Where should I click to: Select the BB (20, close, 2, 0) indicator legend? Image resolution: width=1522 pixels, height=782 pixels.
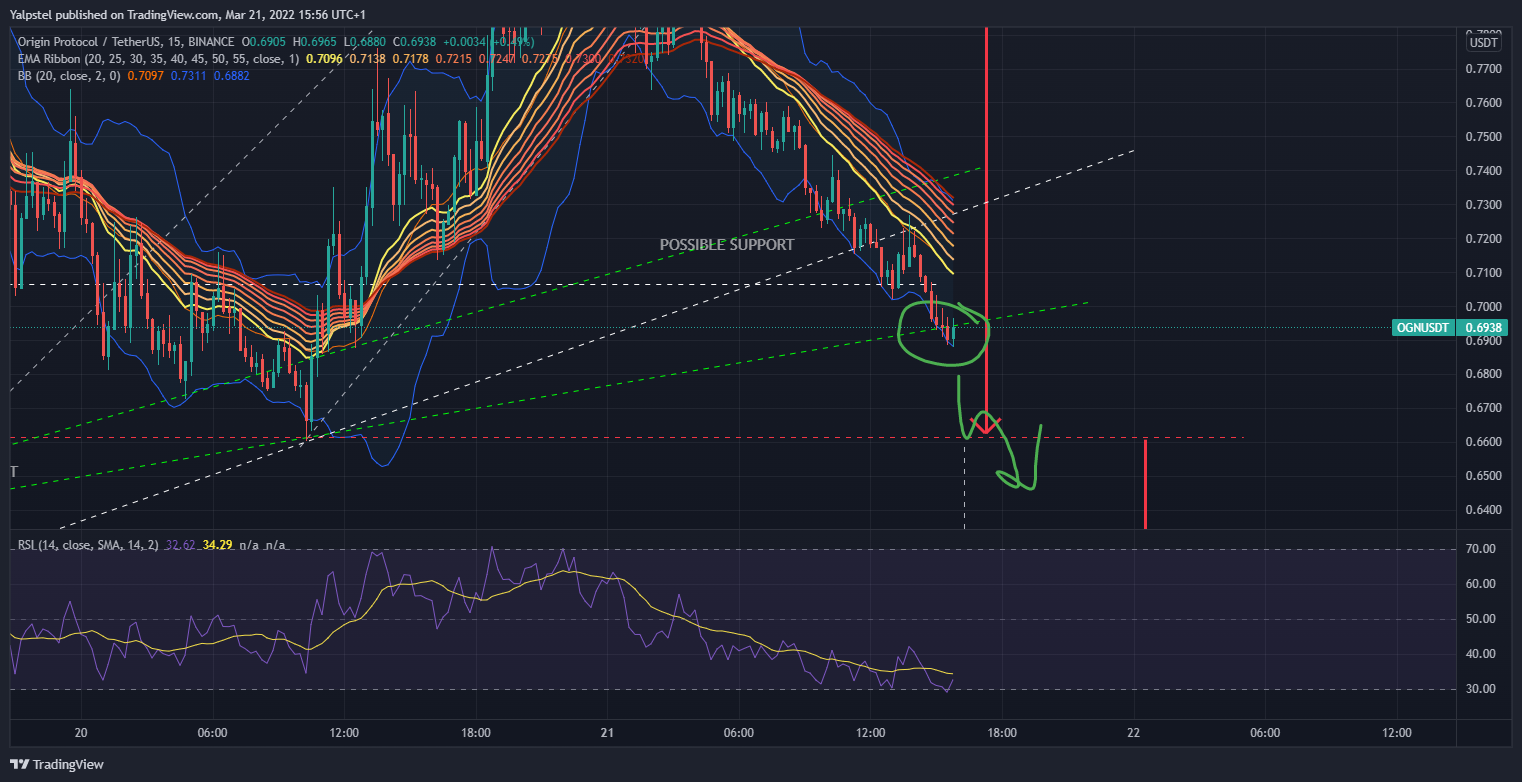[69, 76]
